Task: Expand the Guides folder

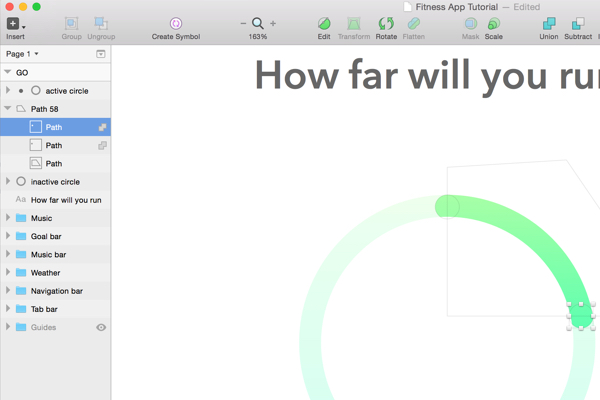Action: click(8, 327)
